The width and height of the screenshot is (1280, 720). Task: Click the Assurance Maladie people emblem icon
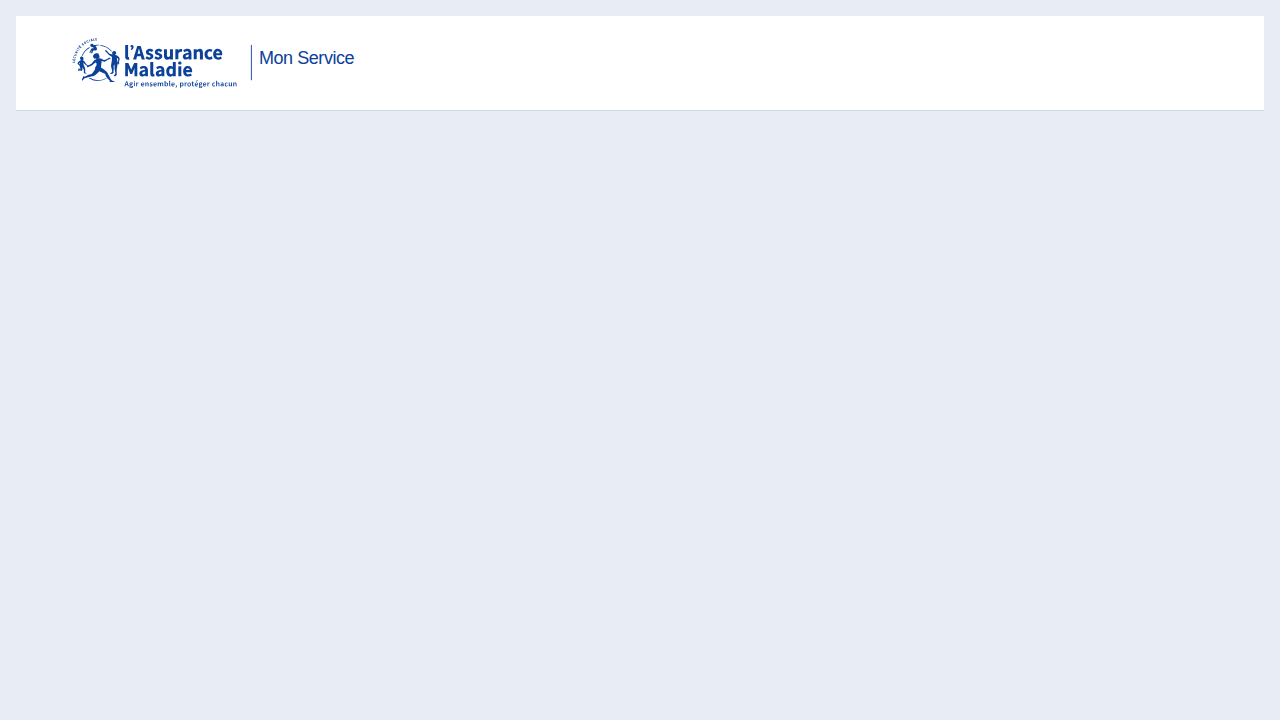pos(96,61)
